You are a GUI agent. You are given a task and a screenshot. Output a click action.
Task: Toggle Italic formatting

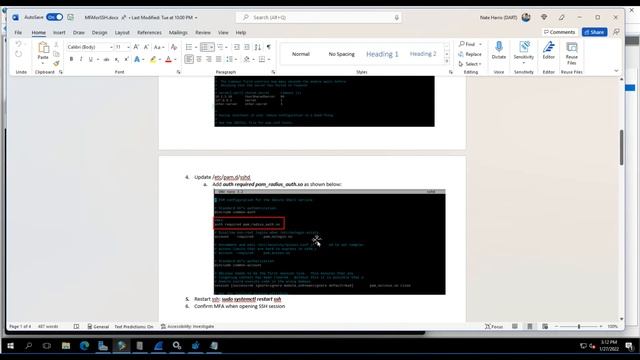tap(81, 60)
